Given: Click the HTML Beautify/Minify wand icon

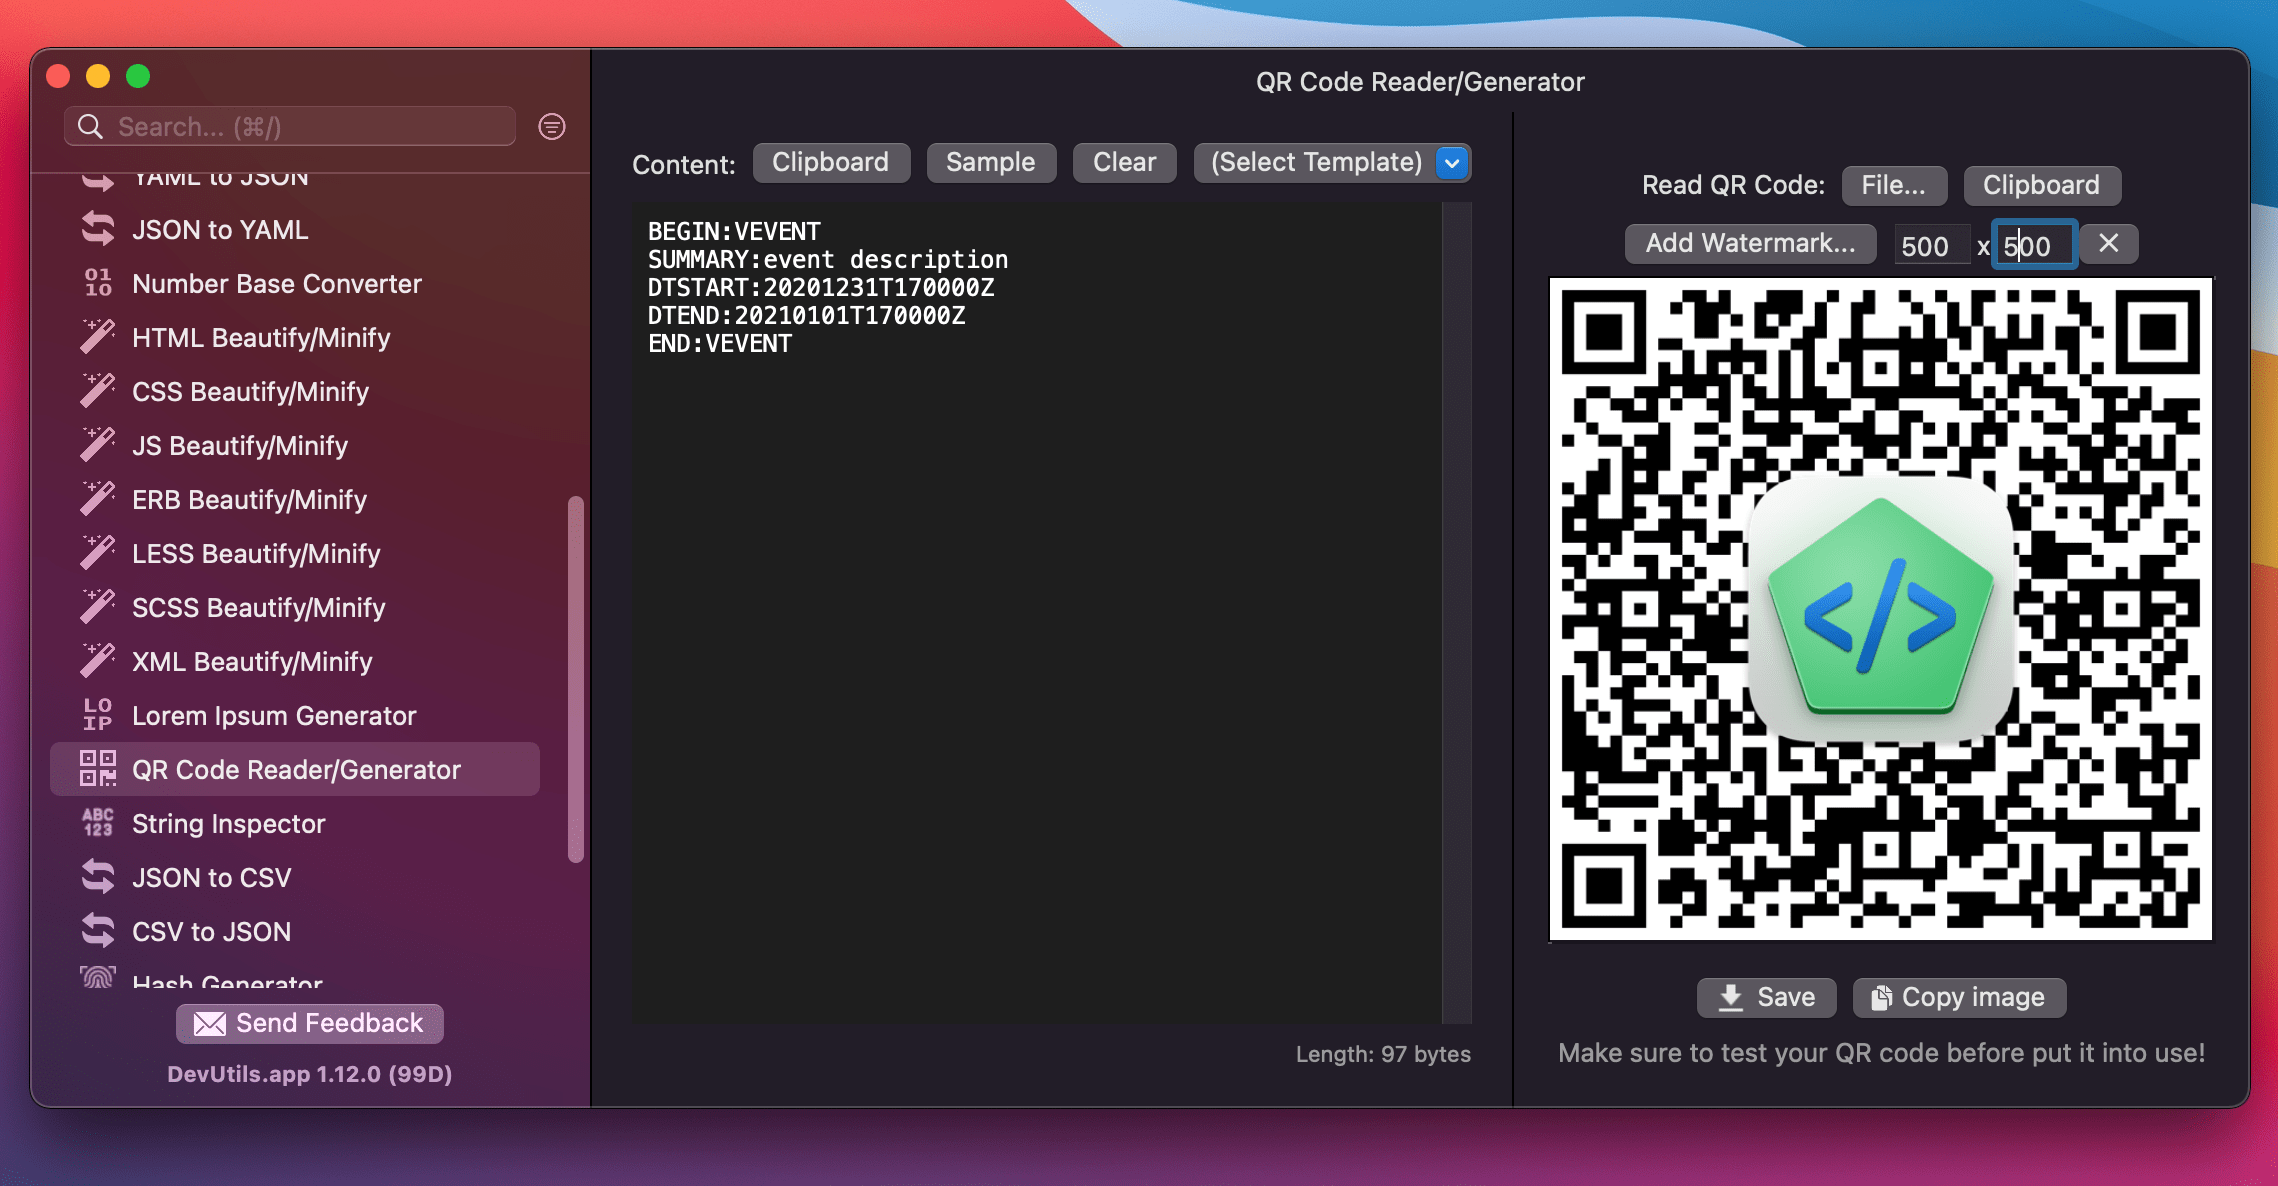Looking at the screenshot, I should tap(98, 337).
